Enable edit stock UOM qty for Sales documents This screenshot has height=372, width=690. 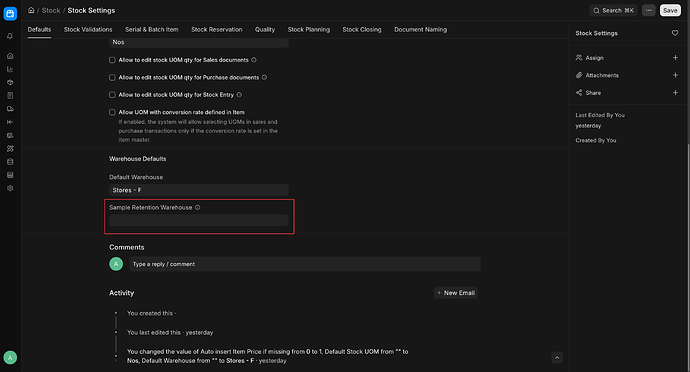112,60
